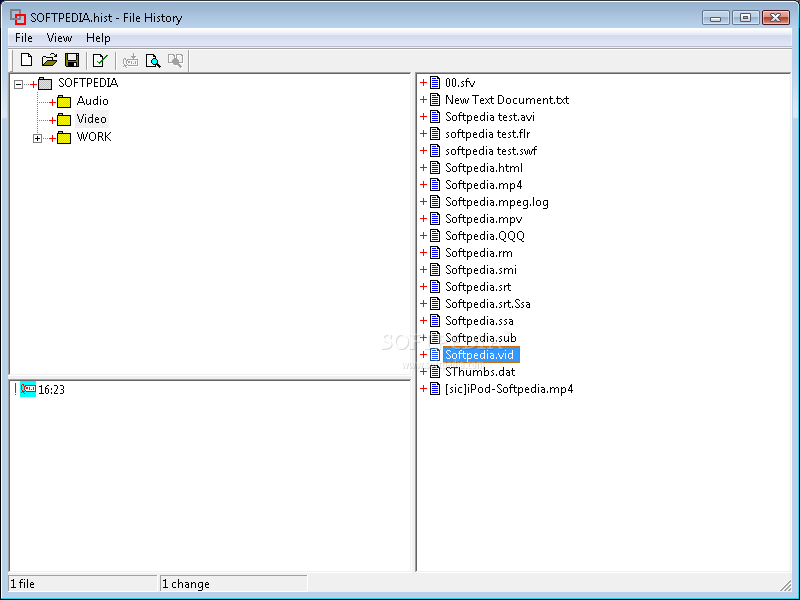This screenshot has height=600, width=800.
Task: Expand the WORK folder node
Action: 37,138
